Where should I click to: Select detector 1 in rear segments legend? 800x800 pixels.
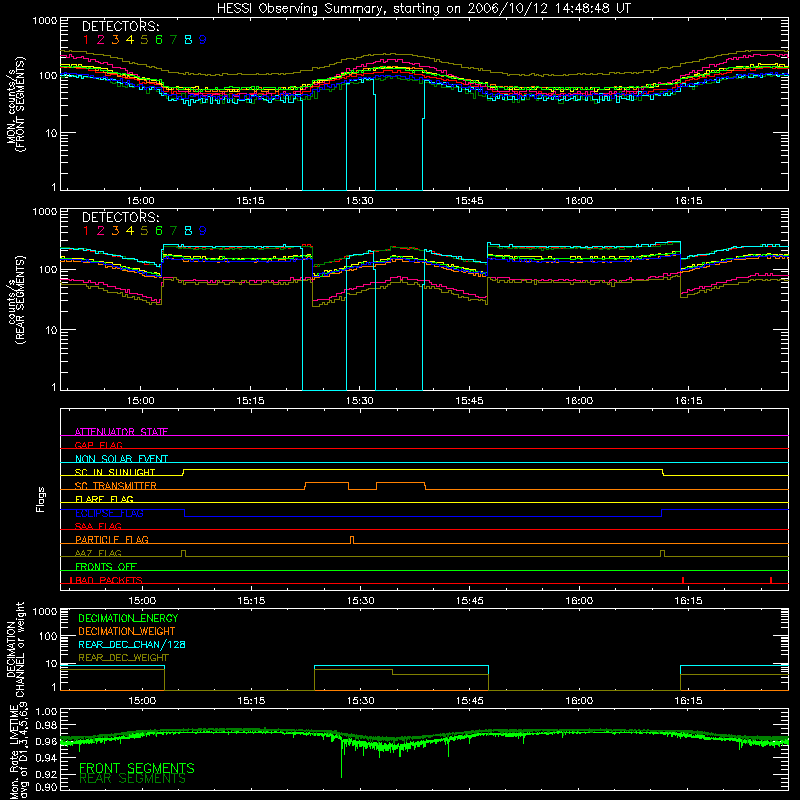point(86,231)
